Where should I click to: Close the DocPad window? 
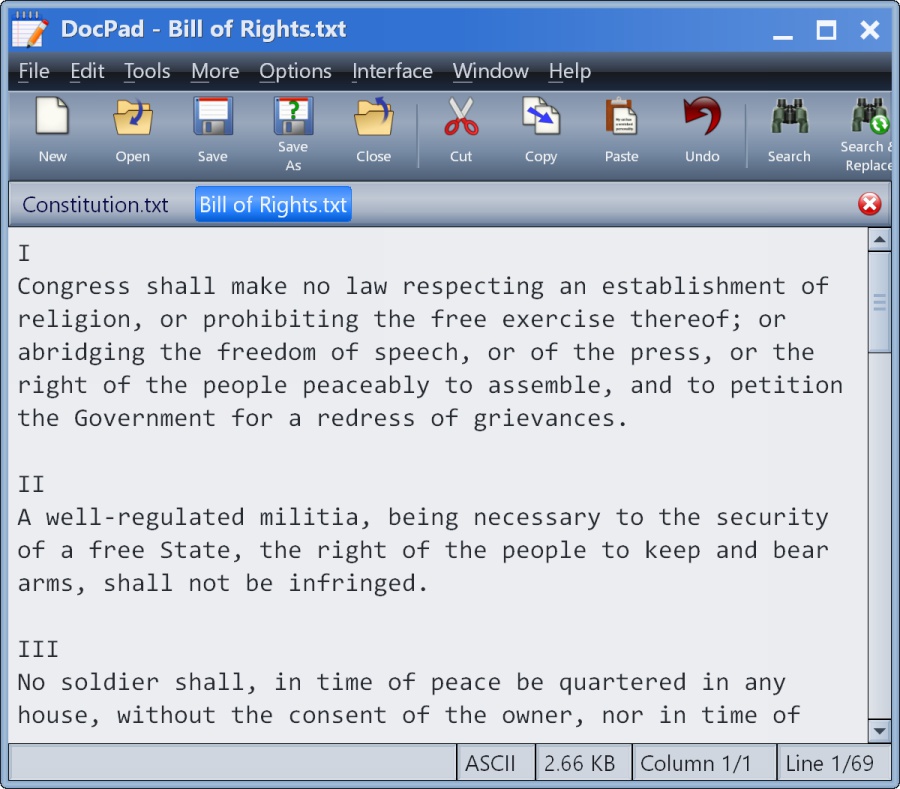pos(870,30)
